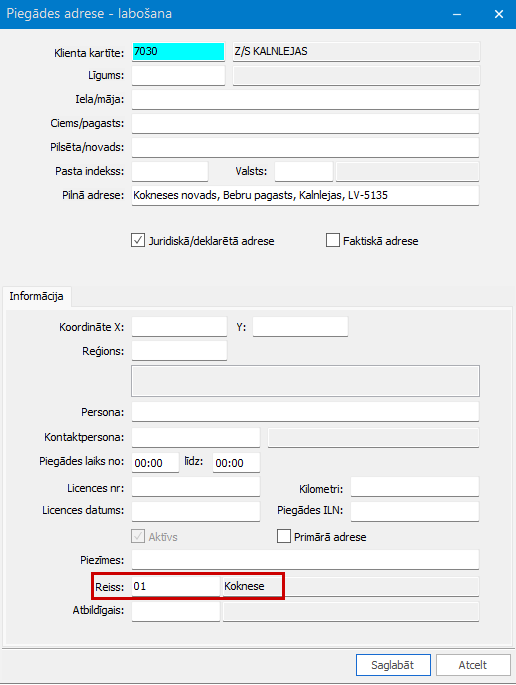This screenshot has height=685, width=516.
Task: Click the Pilnā adrese field
Action: [x=305, y=195]
